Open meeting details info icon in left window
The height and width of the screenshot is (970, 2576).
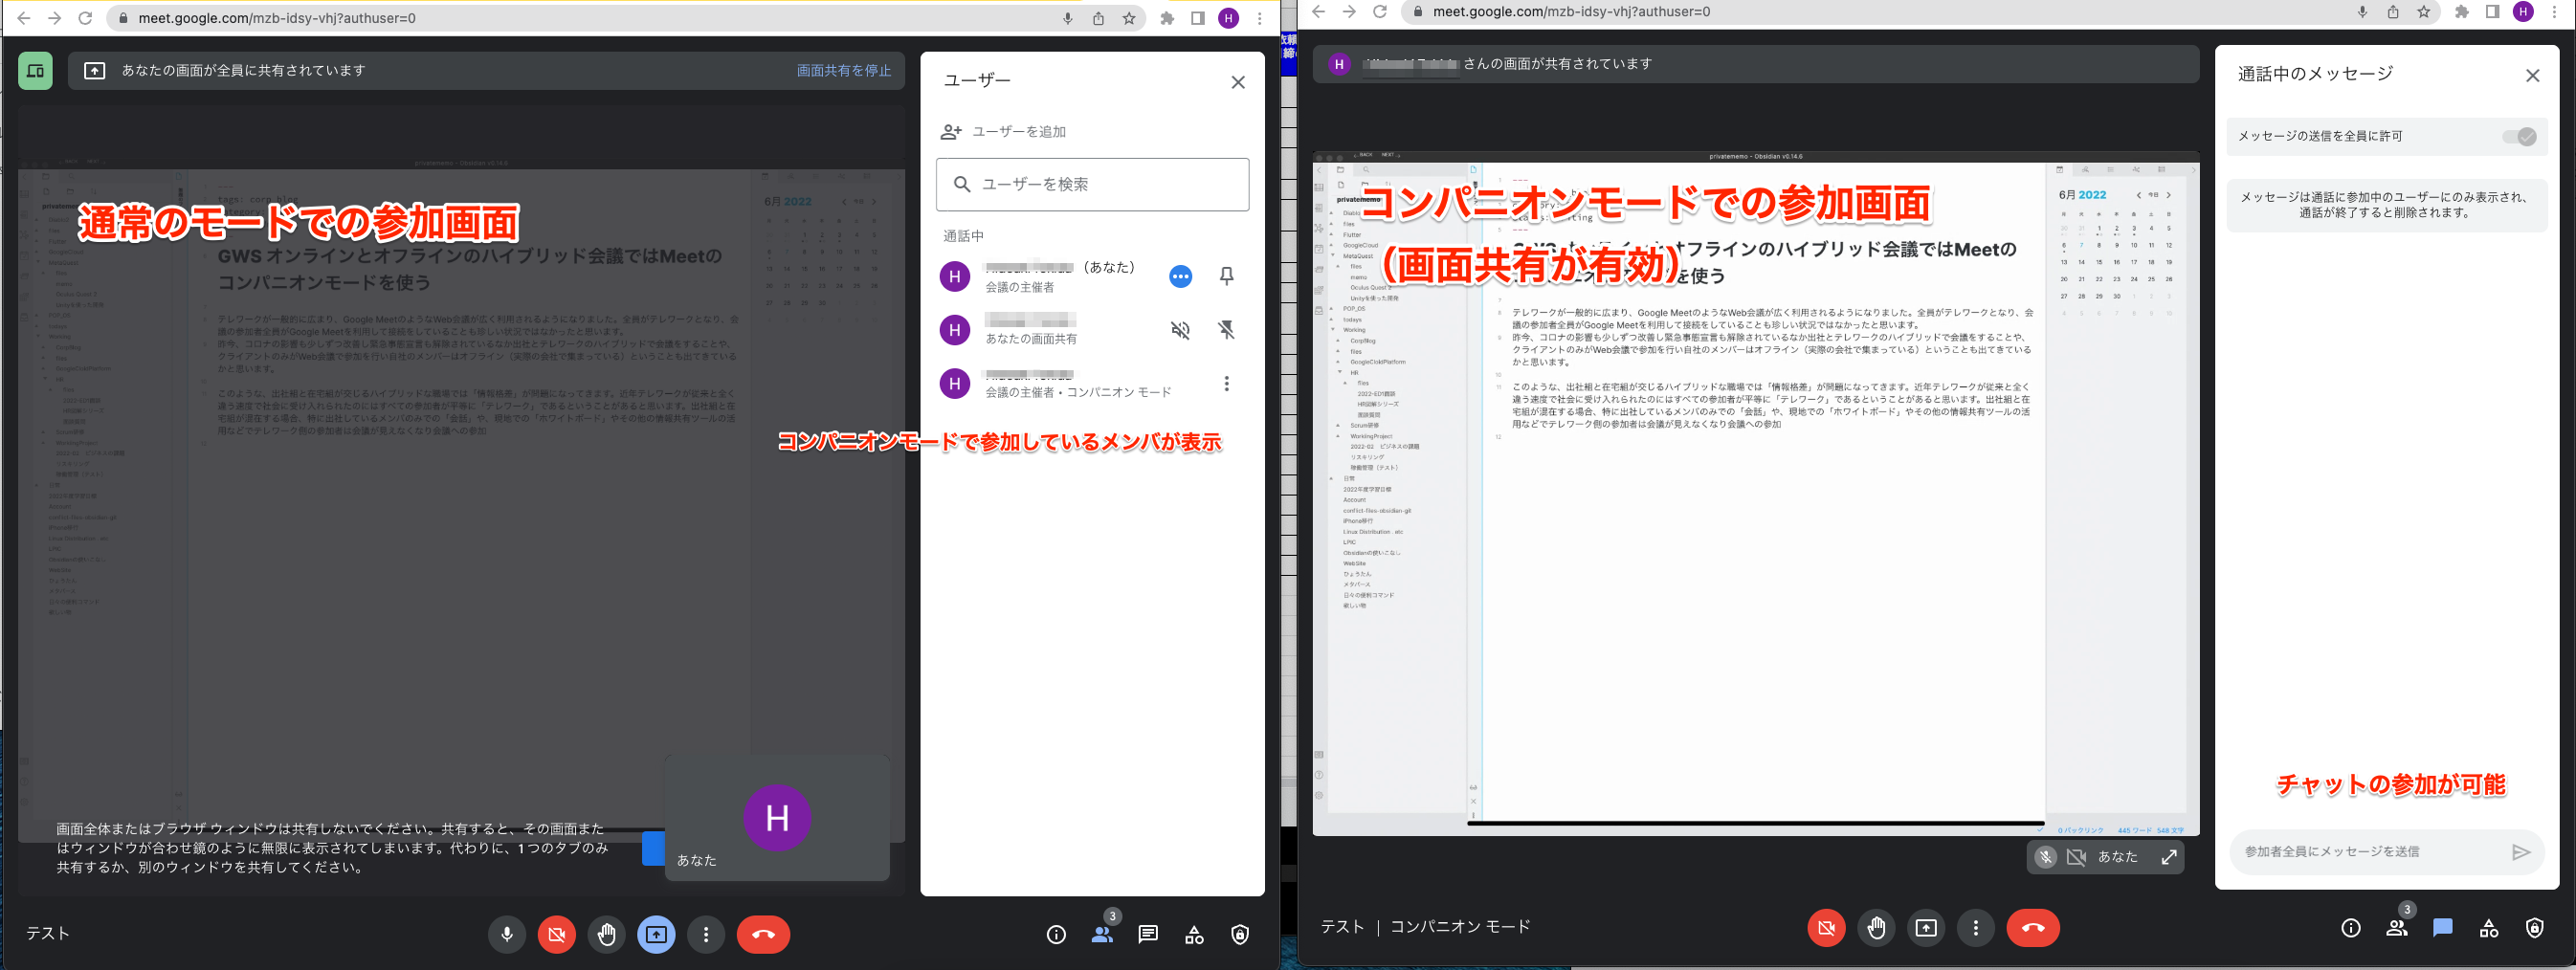pyautogui.click(x=1056, y=935)
